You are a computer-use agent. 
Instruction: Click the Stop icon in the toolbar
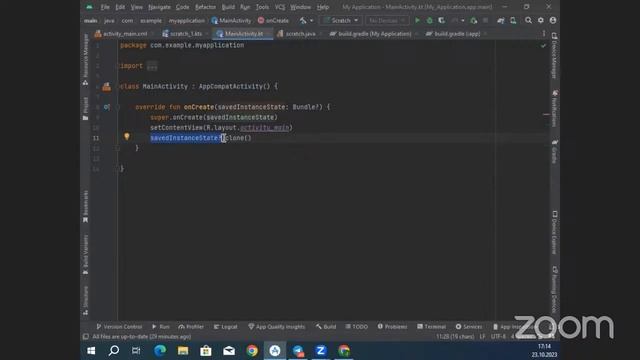click(485, 20)
